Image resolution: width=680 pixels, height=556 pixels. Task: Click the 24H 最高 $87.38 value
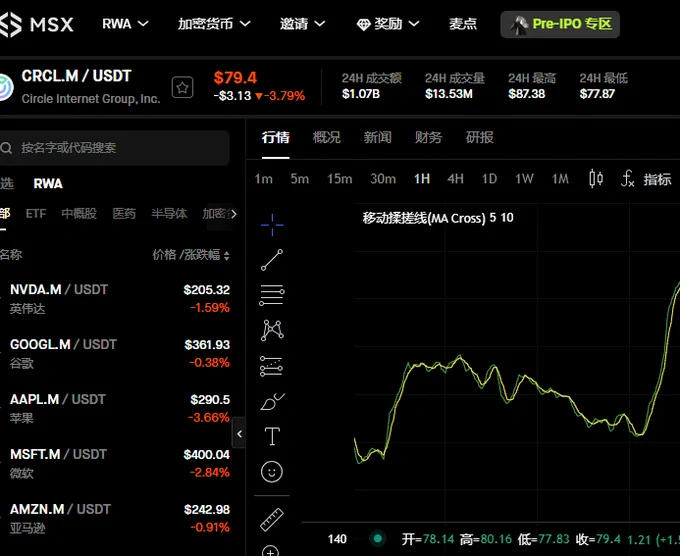(x=526, y=94)
